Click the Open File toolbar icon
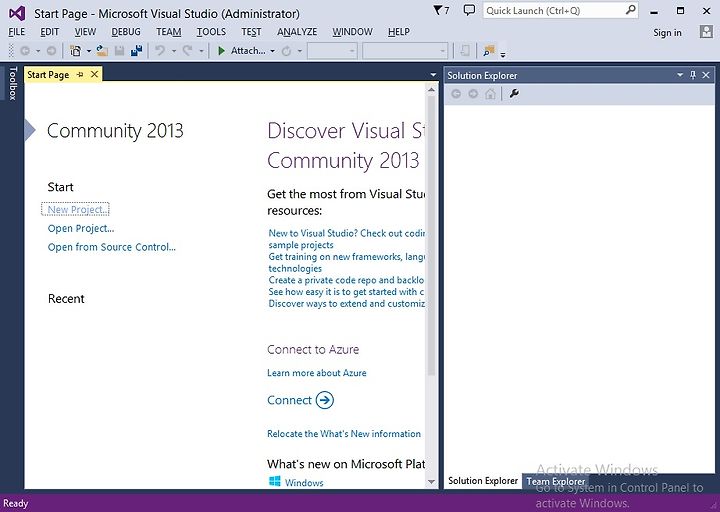 click(102, 51)
